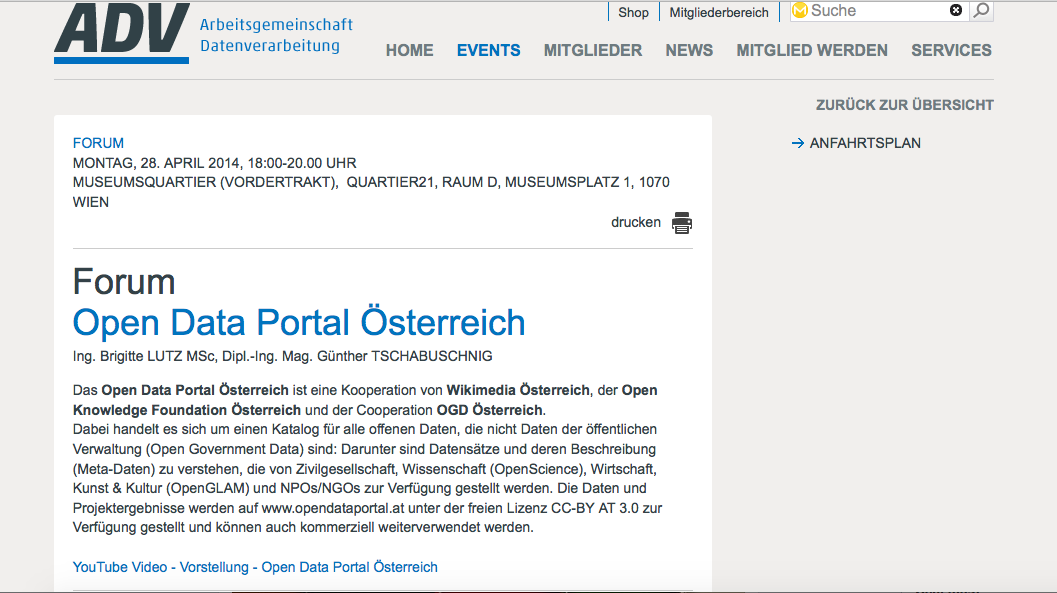Click the www.opendataportal.at text

333,508
